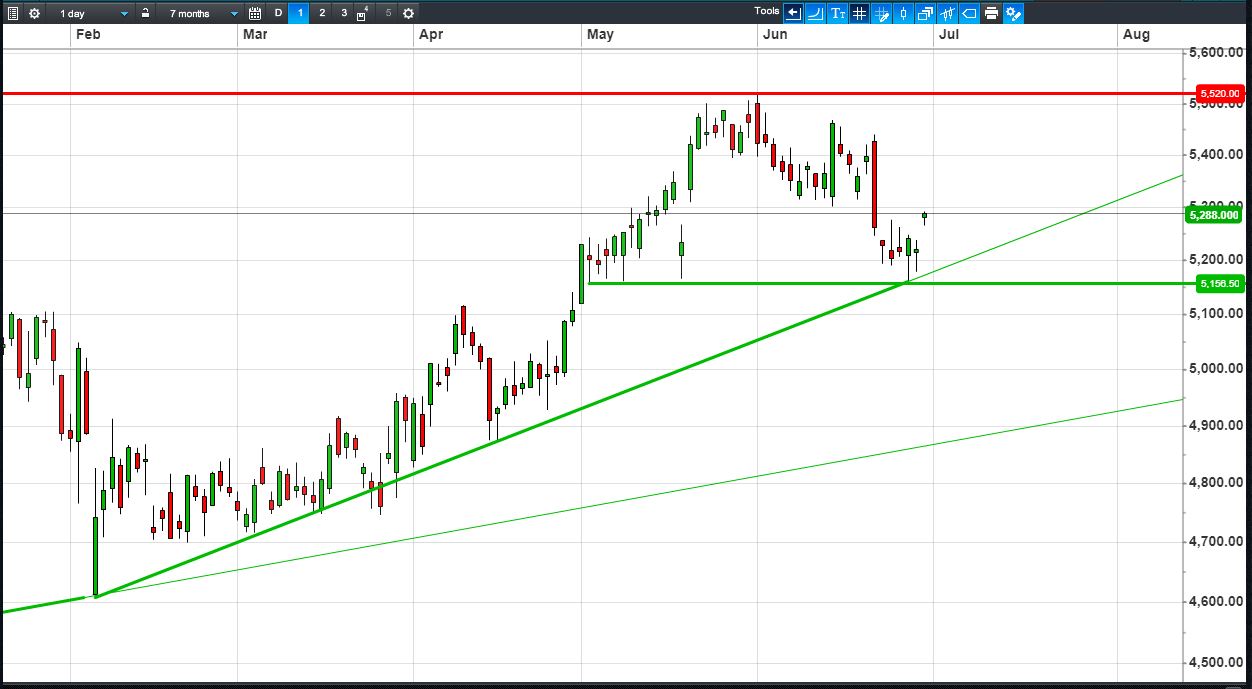
Task: Select the curve drawing tool
Action: coord(815,13)
